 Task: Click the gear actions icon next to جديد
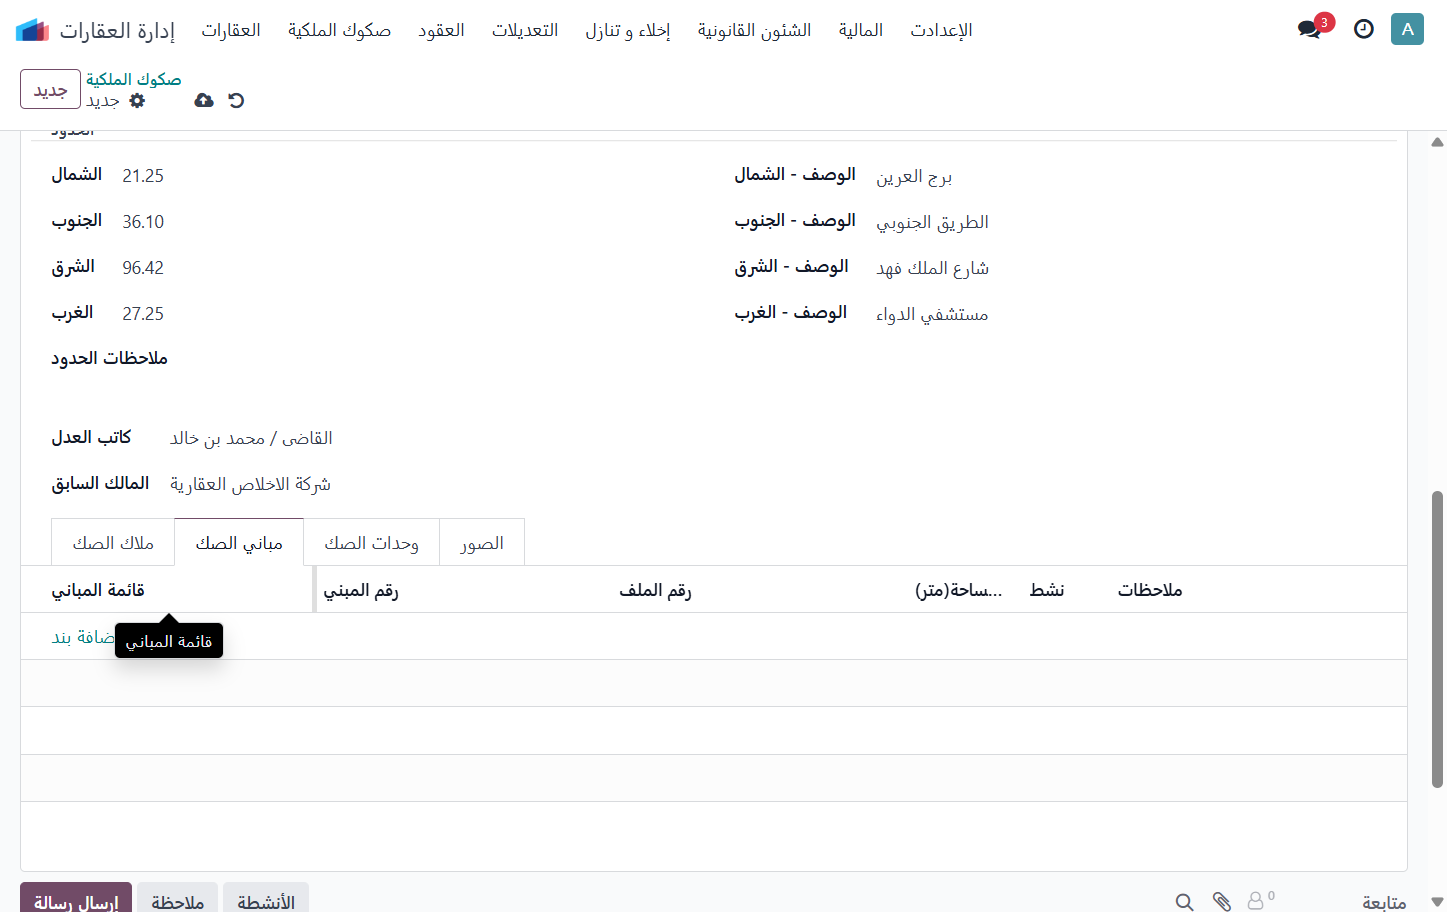(x=138, y=100)
